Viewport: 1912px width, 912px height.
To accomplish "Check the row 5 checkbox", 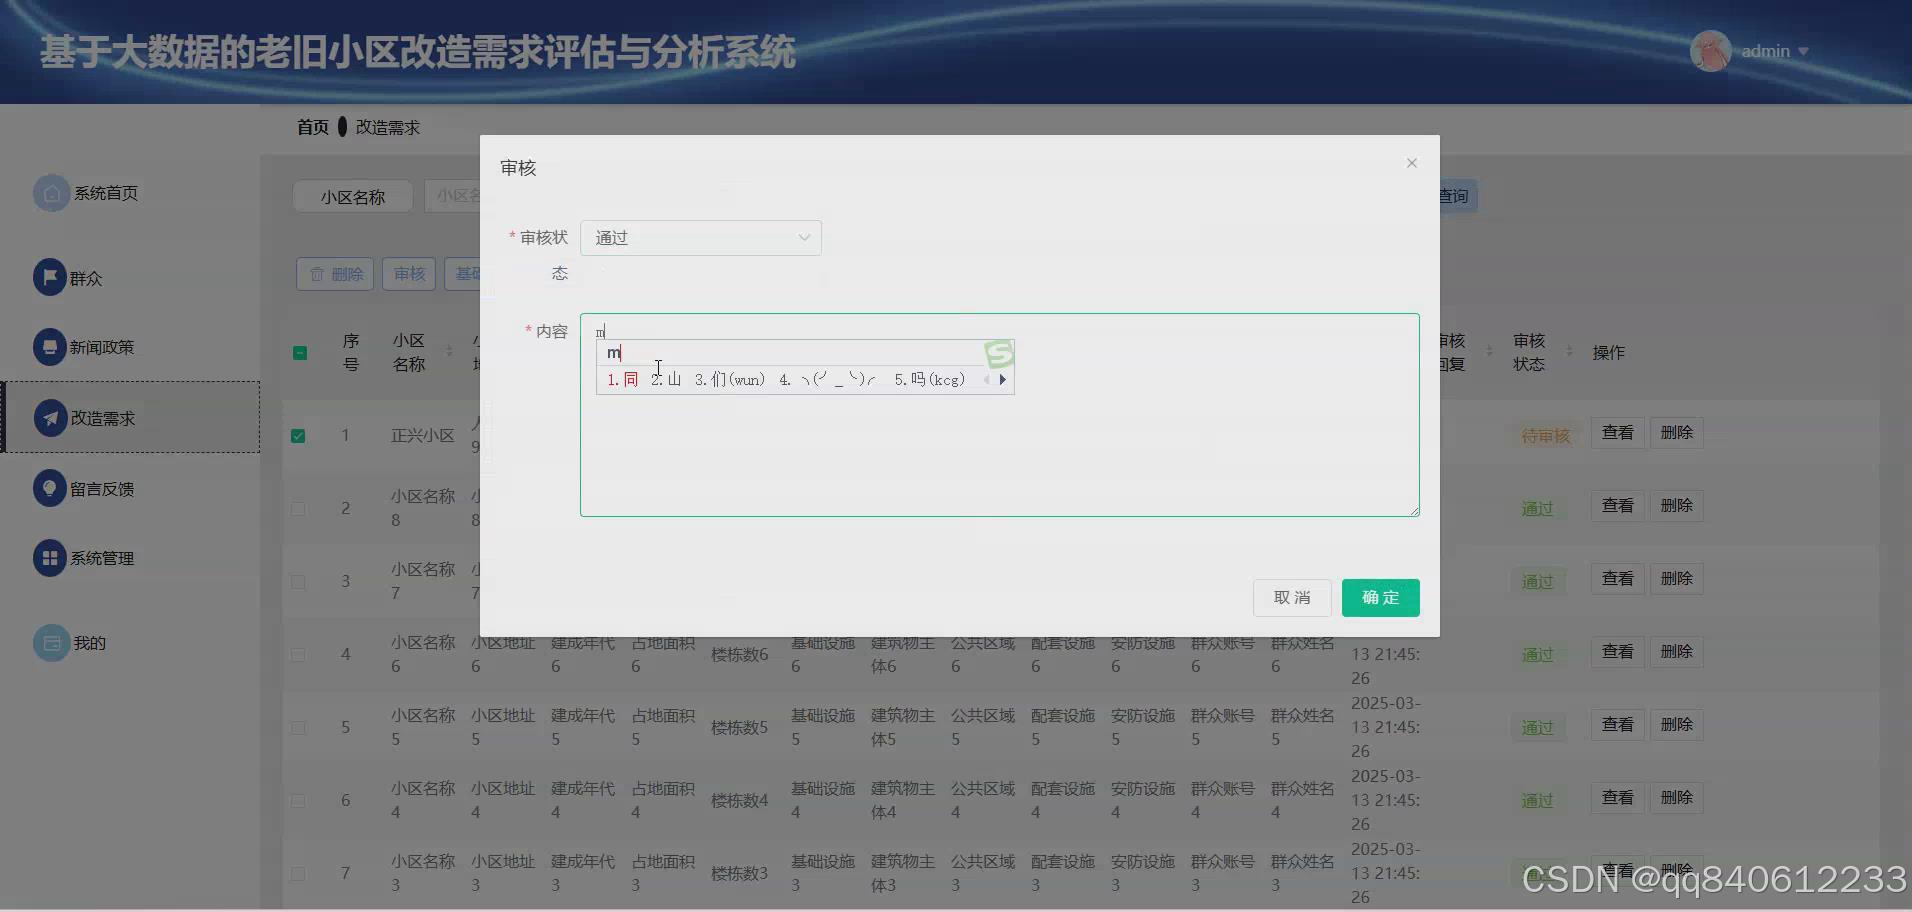I will pyautogui.click(x=298, y=728).
